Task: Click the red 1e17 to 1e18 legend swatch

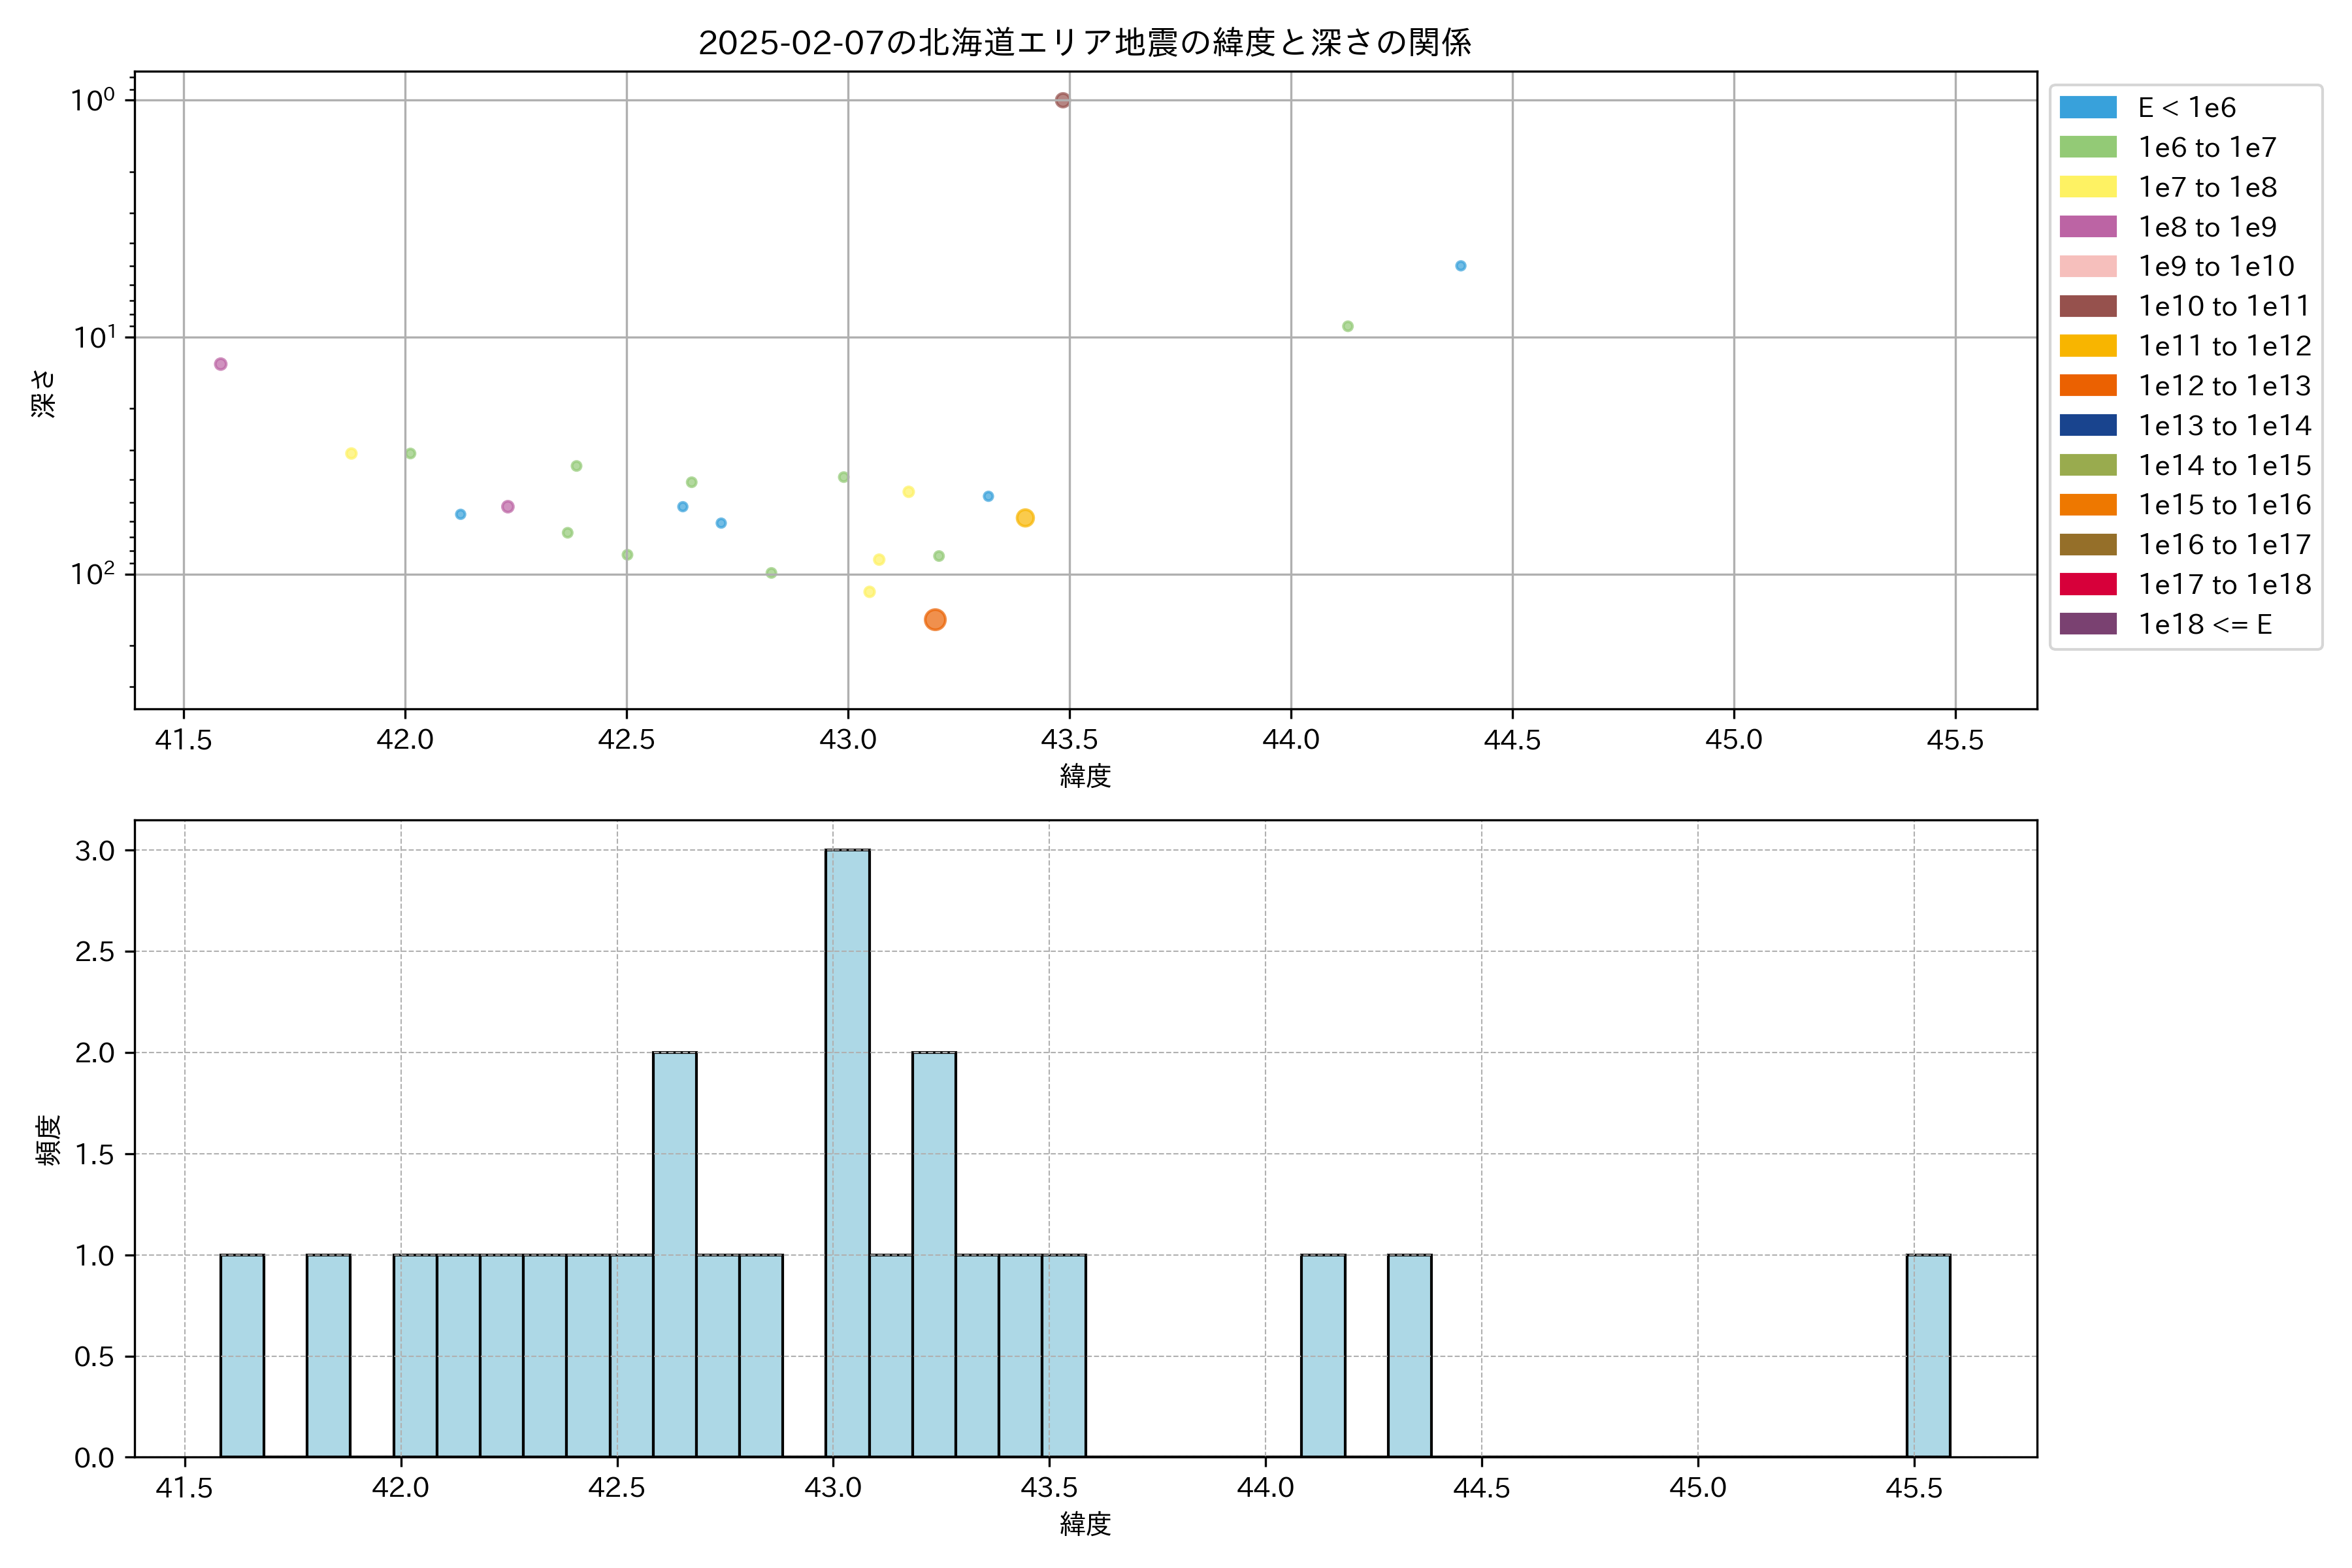Action: [2087, 584]
